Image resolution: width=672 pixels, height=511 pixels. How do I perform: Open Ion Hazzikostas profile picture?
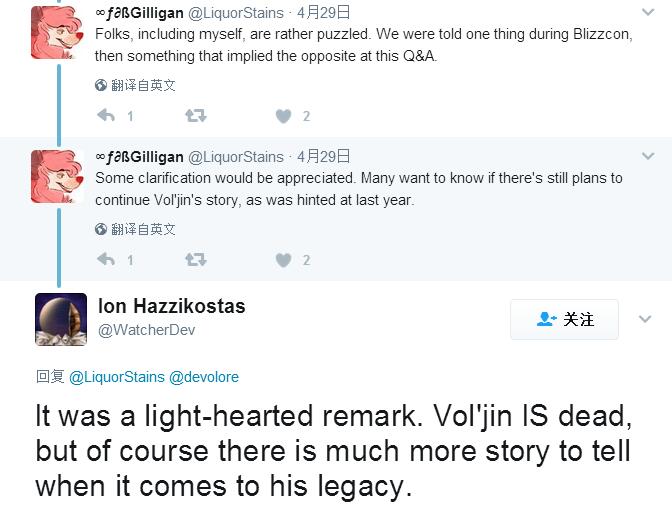pyautogui.click(x=61, y=320)
